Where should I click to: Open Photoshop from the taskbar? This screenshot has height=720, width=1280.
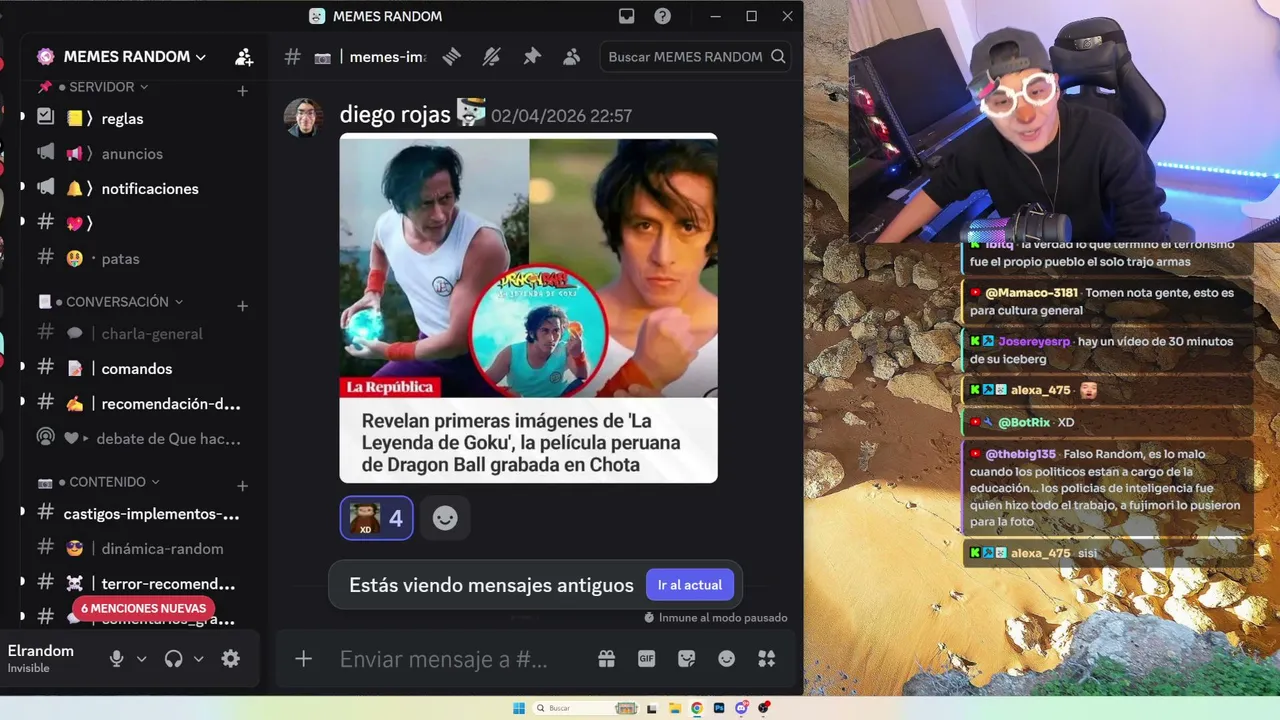coord(719,708)
